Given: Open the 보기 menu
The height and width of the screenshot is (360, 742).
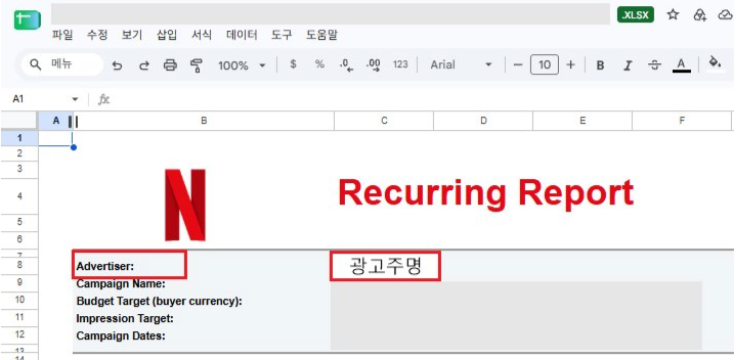Looking at the screenshot, I should click(x=132, y=35).
